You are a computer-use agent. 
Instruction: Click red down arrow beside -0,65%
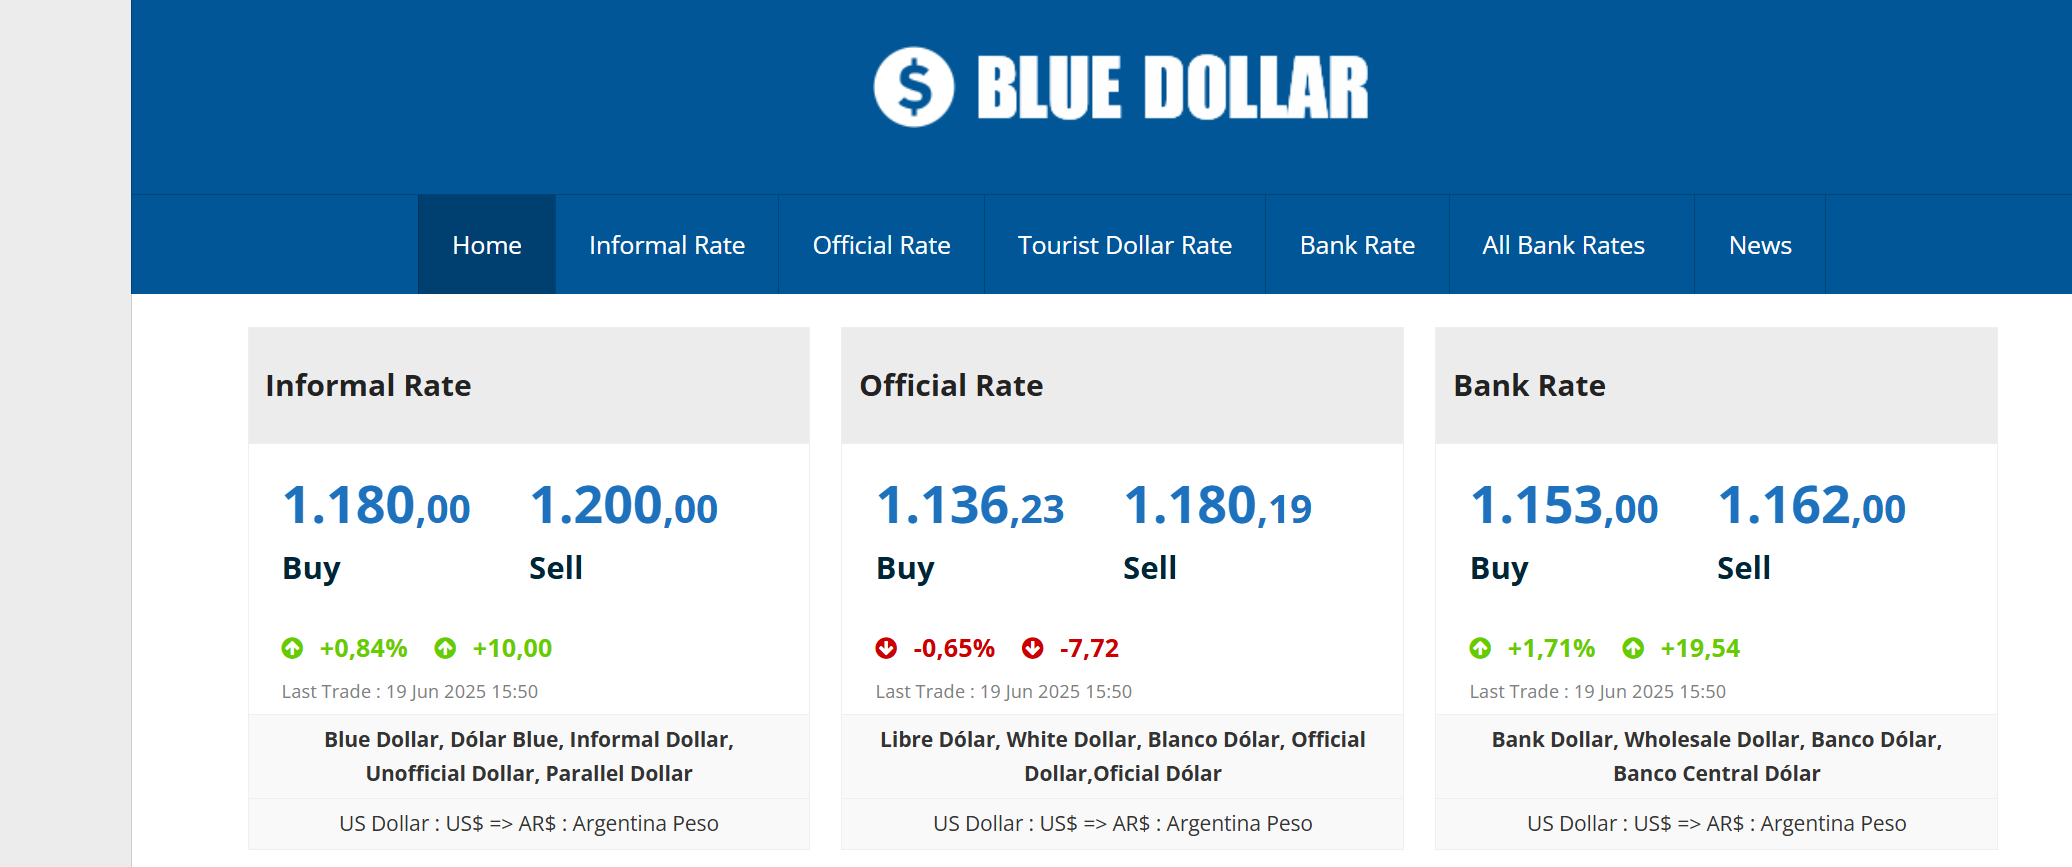click(x=886, y=648)
